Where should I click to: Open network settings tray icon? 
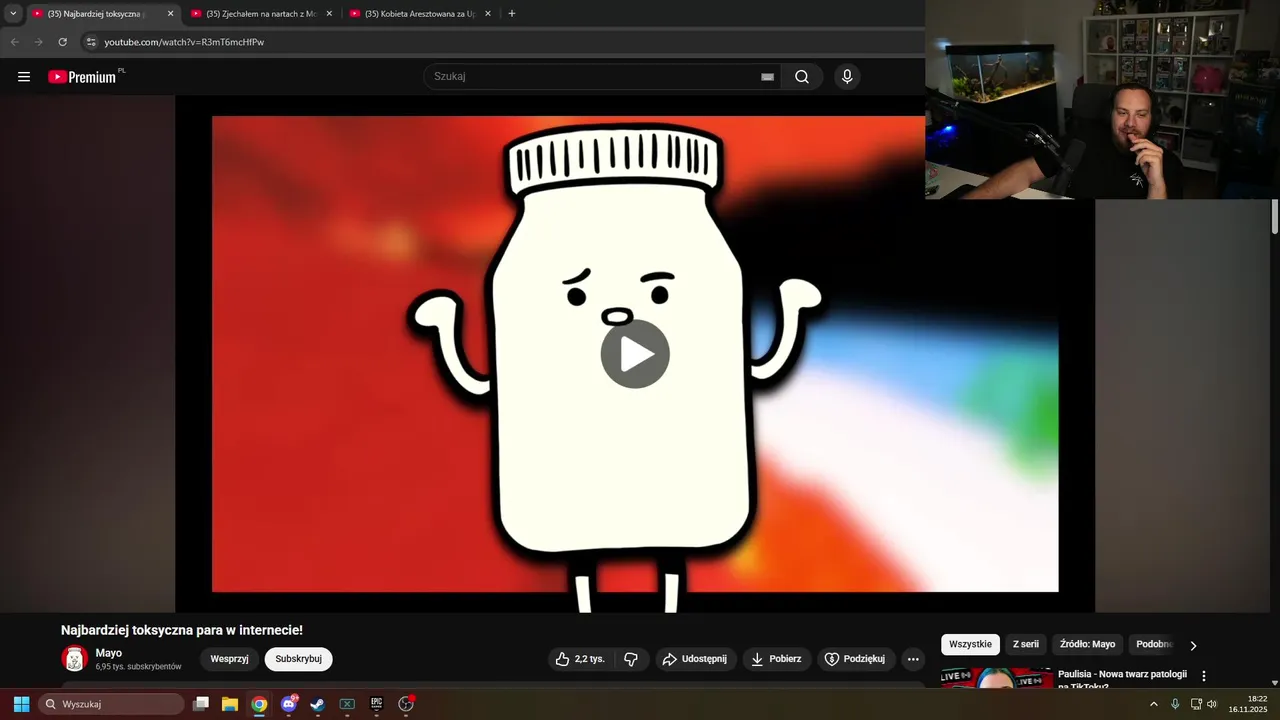(1196, 704)
